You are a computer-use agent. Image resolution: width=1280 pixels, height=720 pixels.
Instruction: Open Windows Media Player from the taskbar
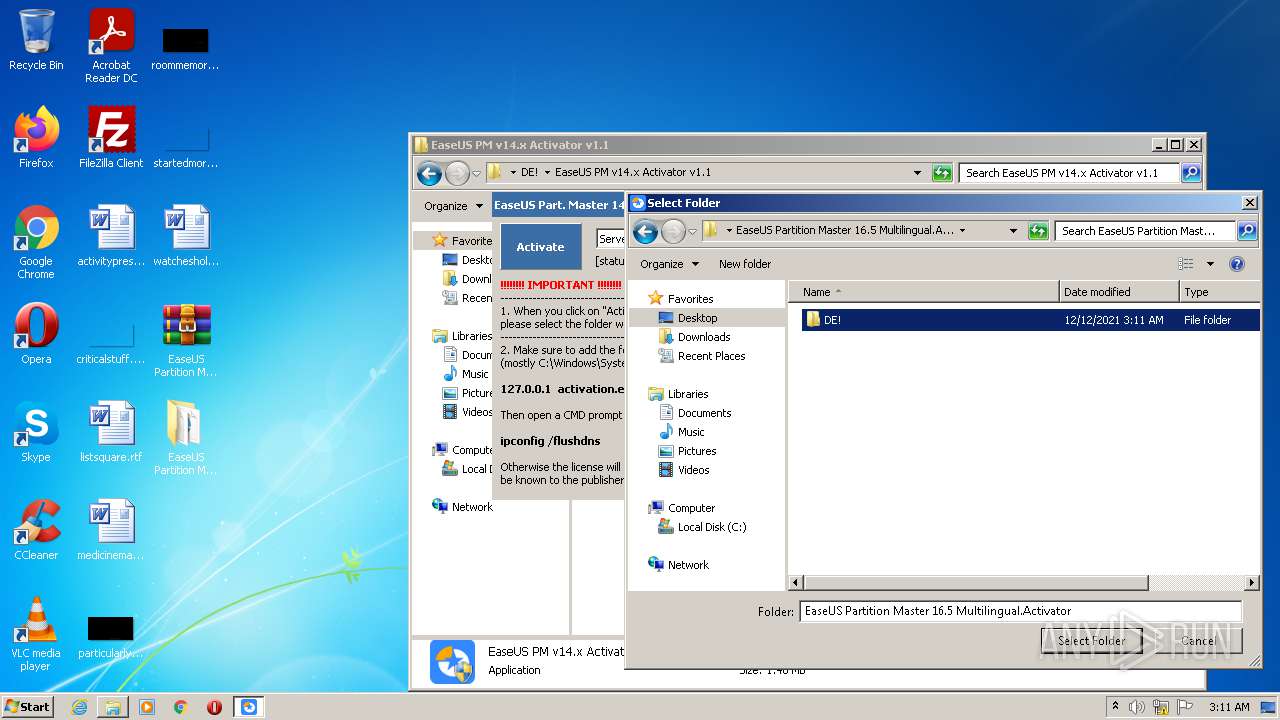(x=147, y=707)
